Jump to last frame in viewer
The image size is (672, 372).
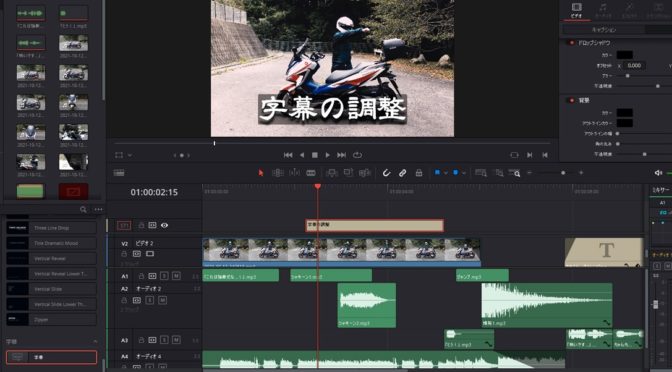pyautogui.click(x=342, y=155)
